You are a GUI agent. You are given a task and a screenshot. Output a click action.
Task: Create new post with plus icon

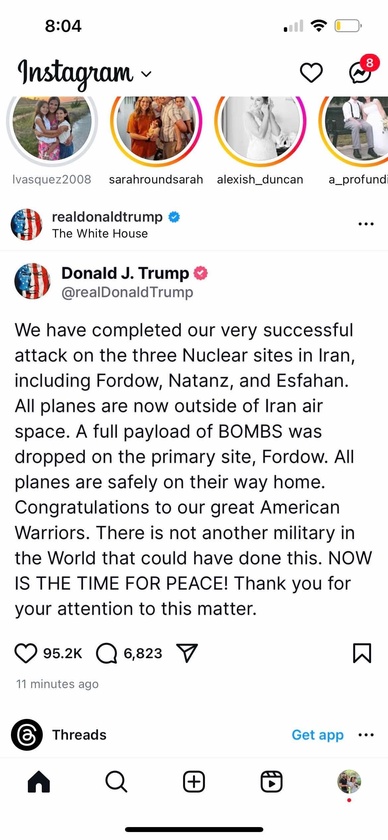194,782
